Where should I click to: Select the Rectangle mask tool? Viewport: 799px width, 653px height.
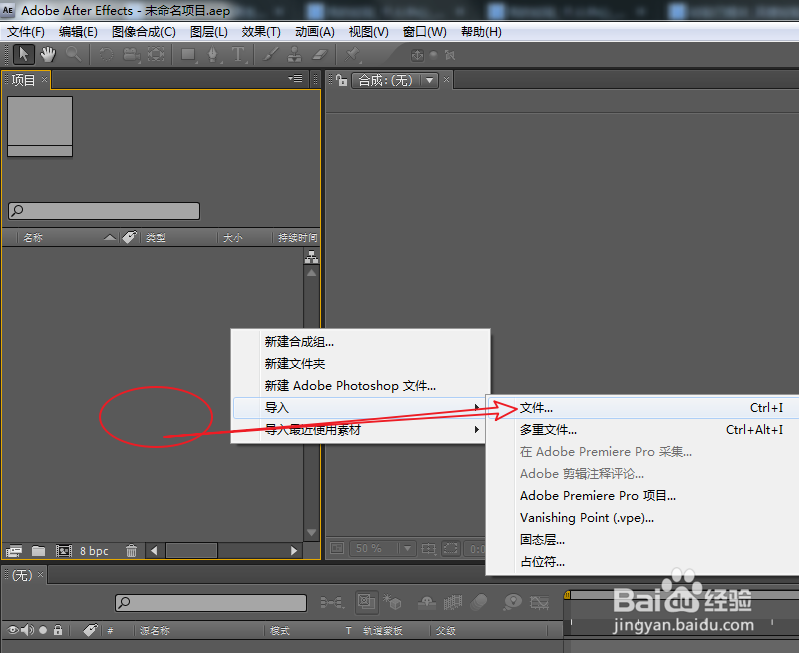click(x=189, y=54)
